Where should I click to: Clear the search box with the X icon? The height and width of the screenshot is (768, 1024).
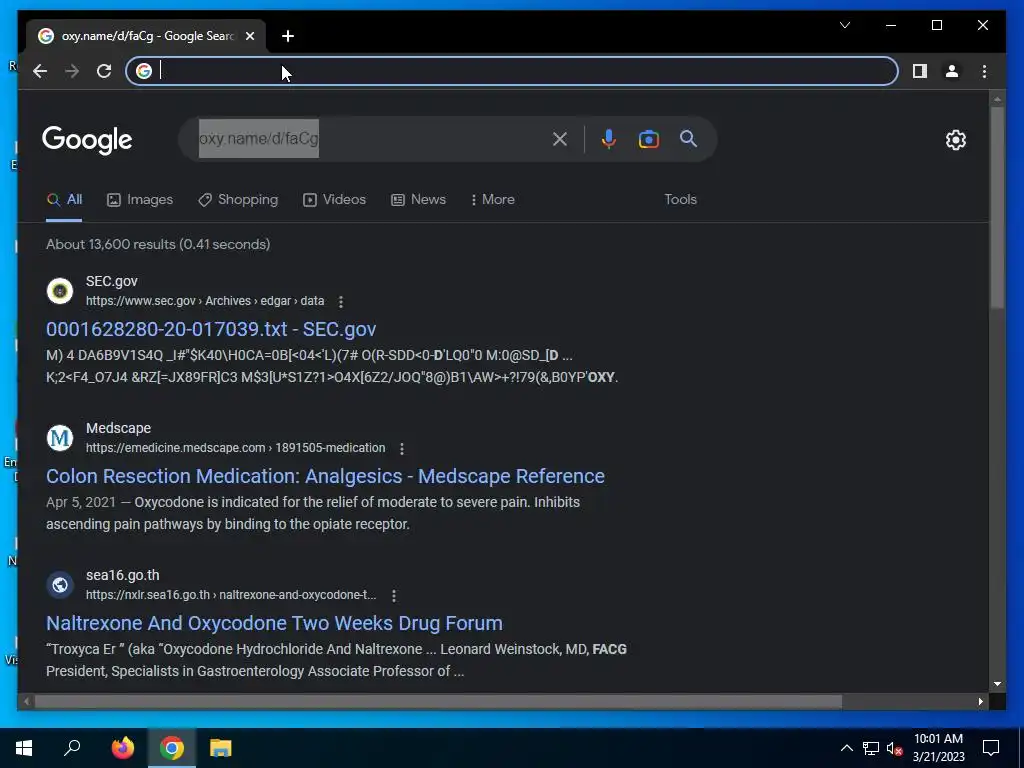[x=560, y=139]
